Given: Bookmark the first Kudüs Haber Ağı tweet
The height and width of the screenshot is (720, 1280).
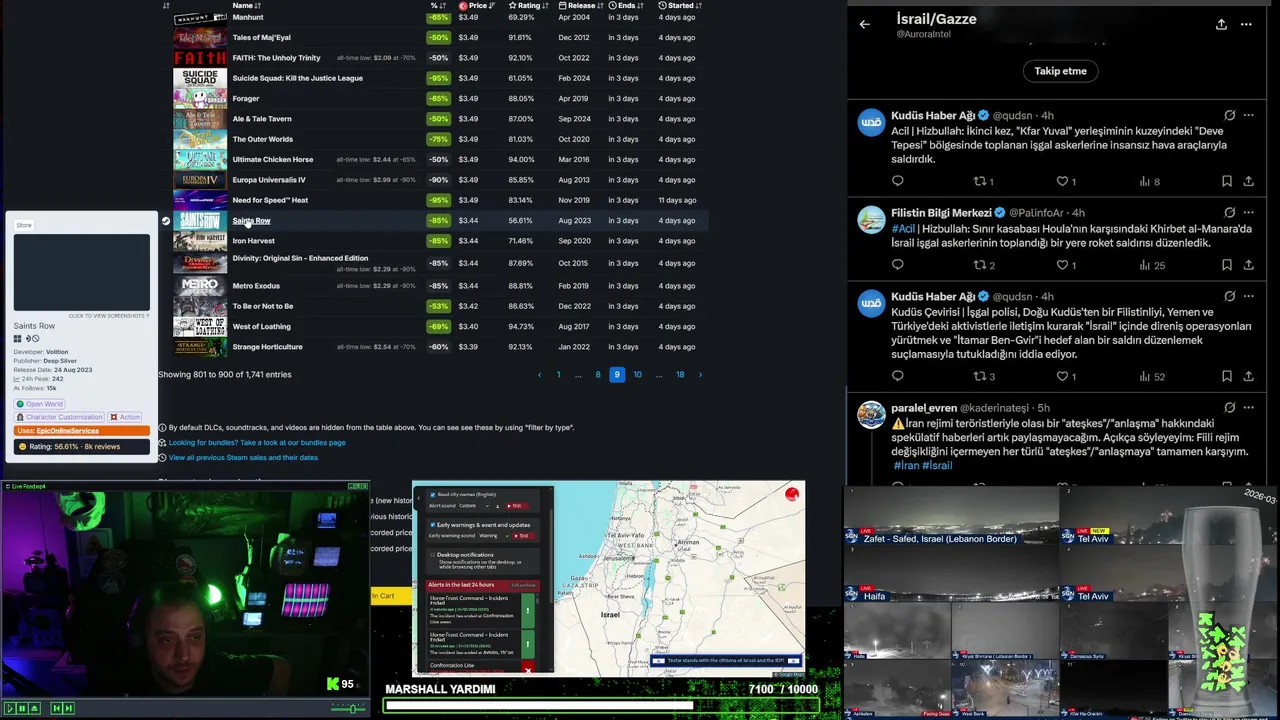Looking at the screenshot, I should point(1226,181).
